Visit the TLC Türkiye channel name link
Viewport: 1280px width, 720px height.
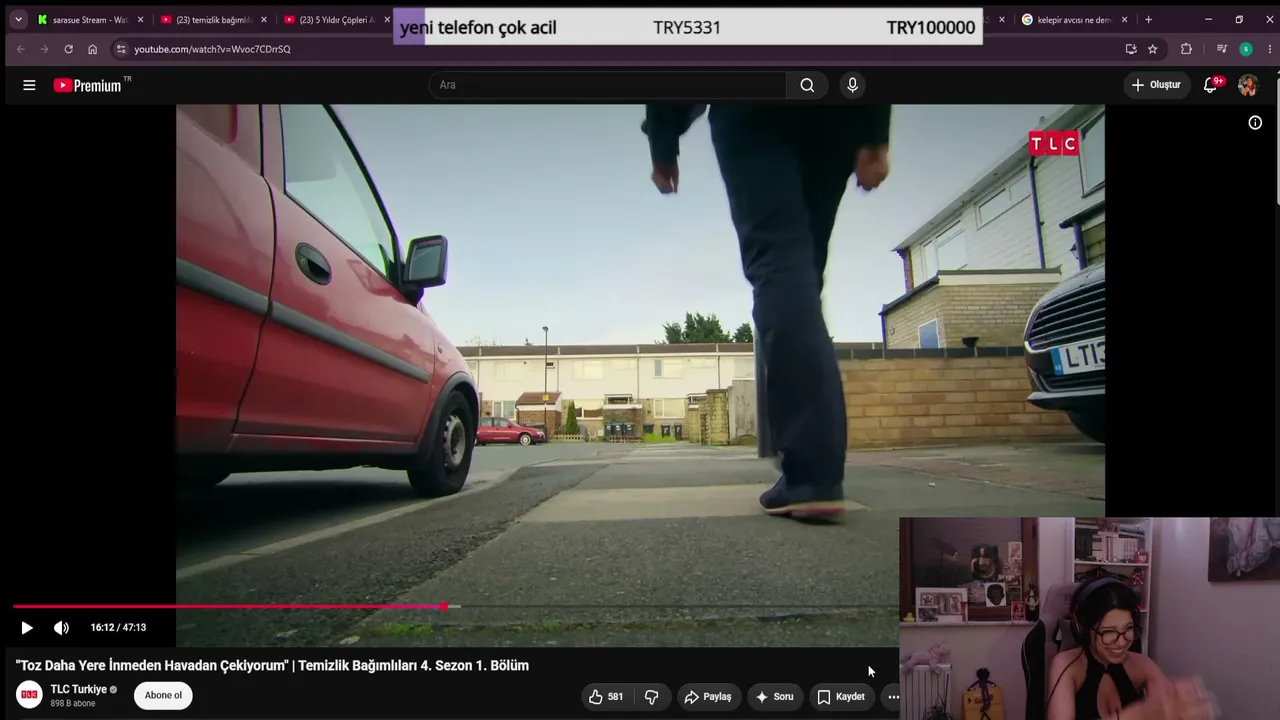[78, 690]
